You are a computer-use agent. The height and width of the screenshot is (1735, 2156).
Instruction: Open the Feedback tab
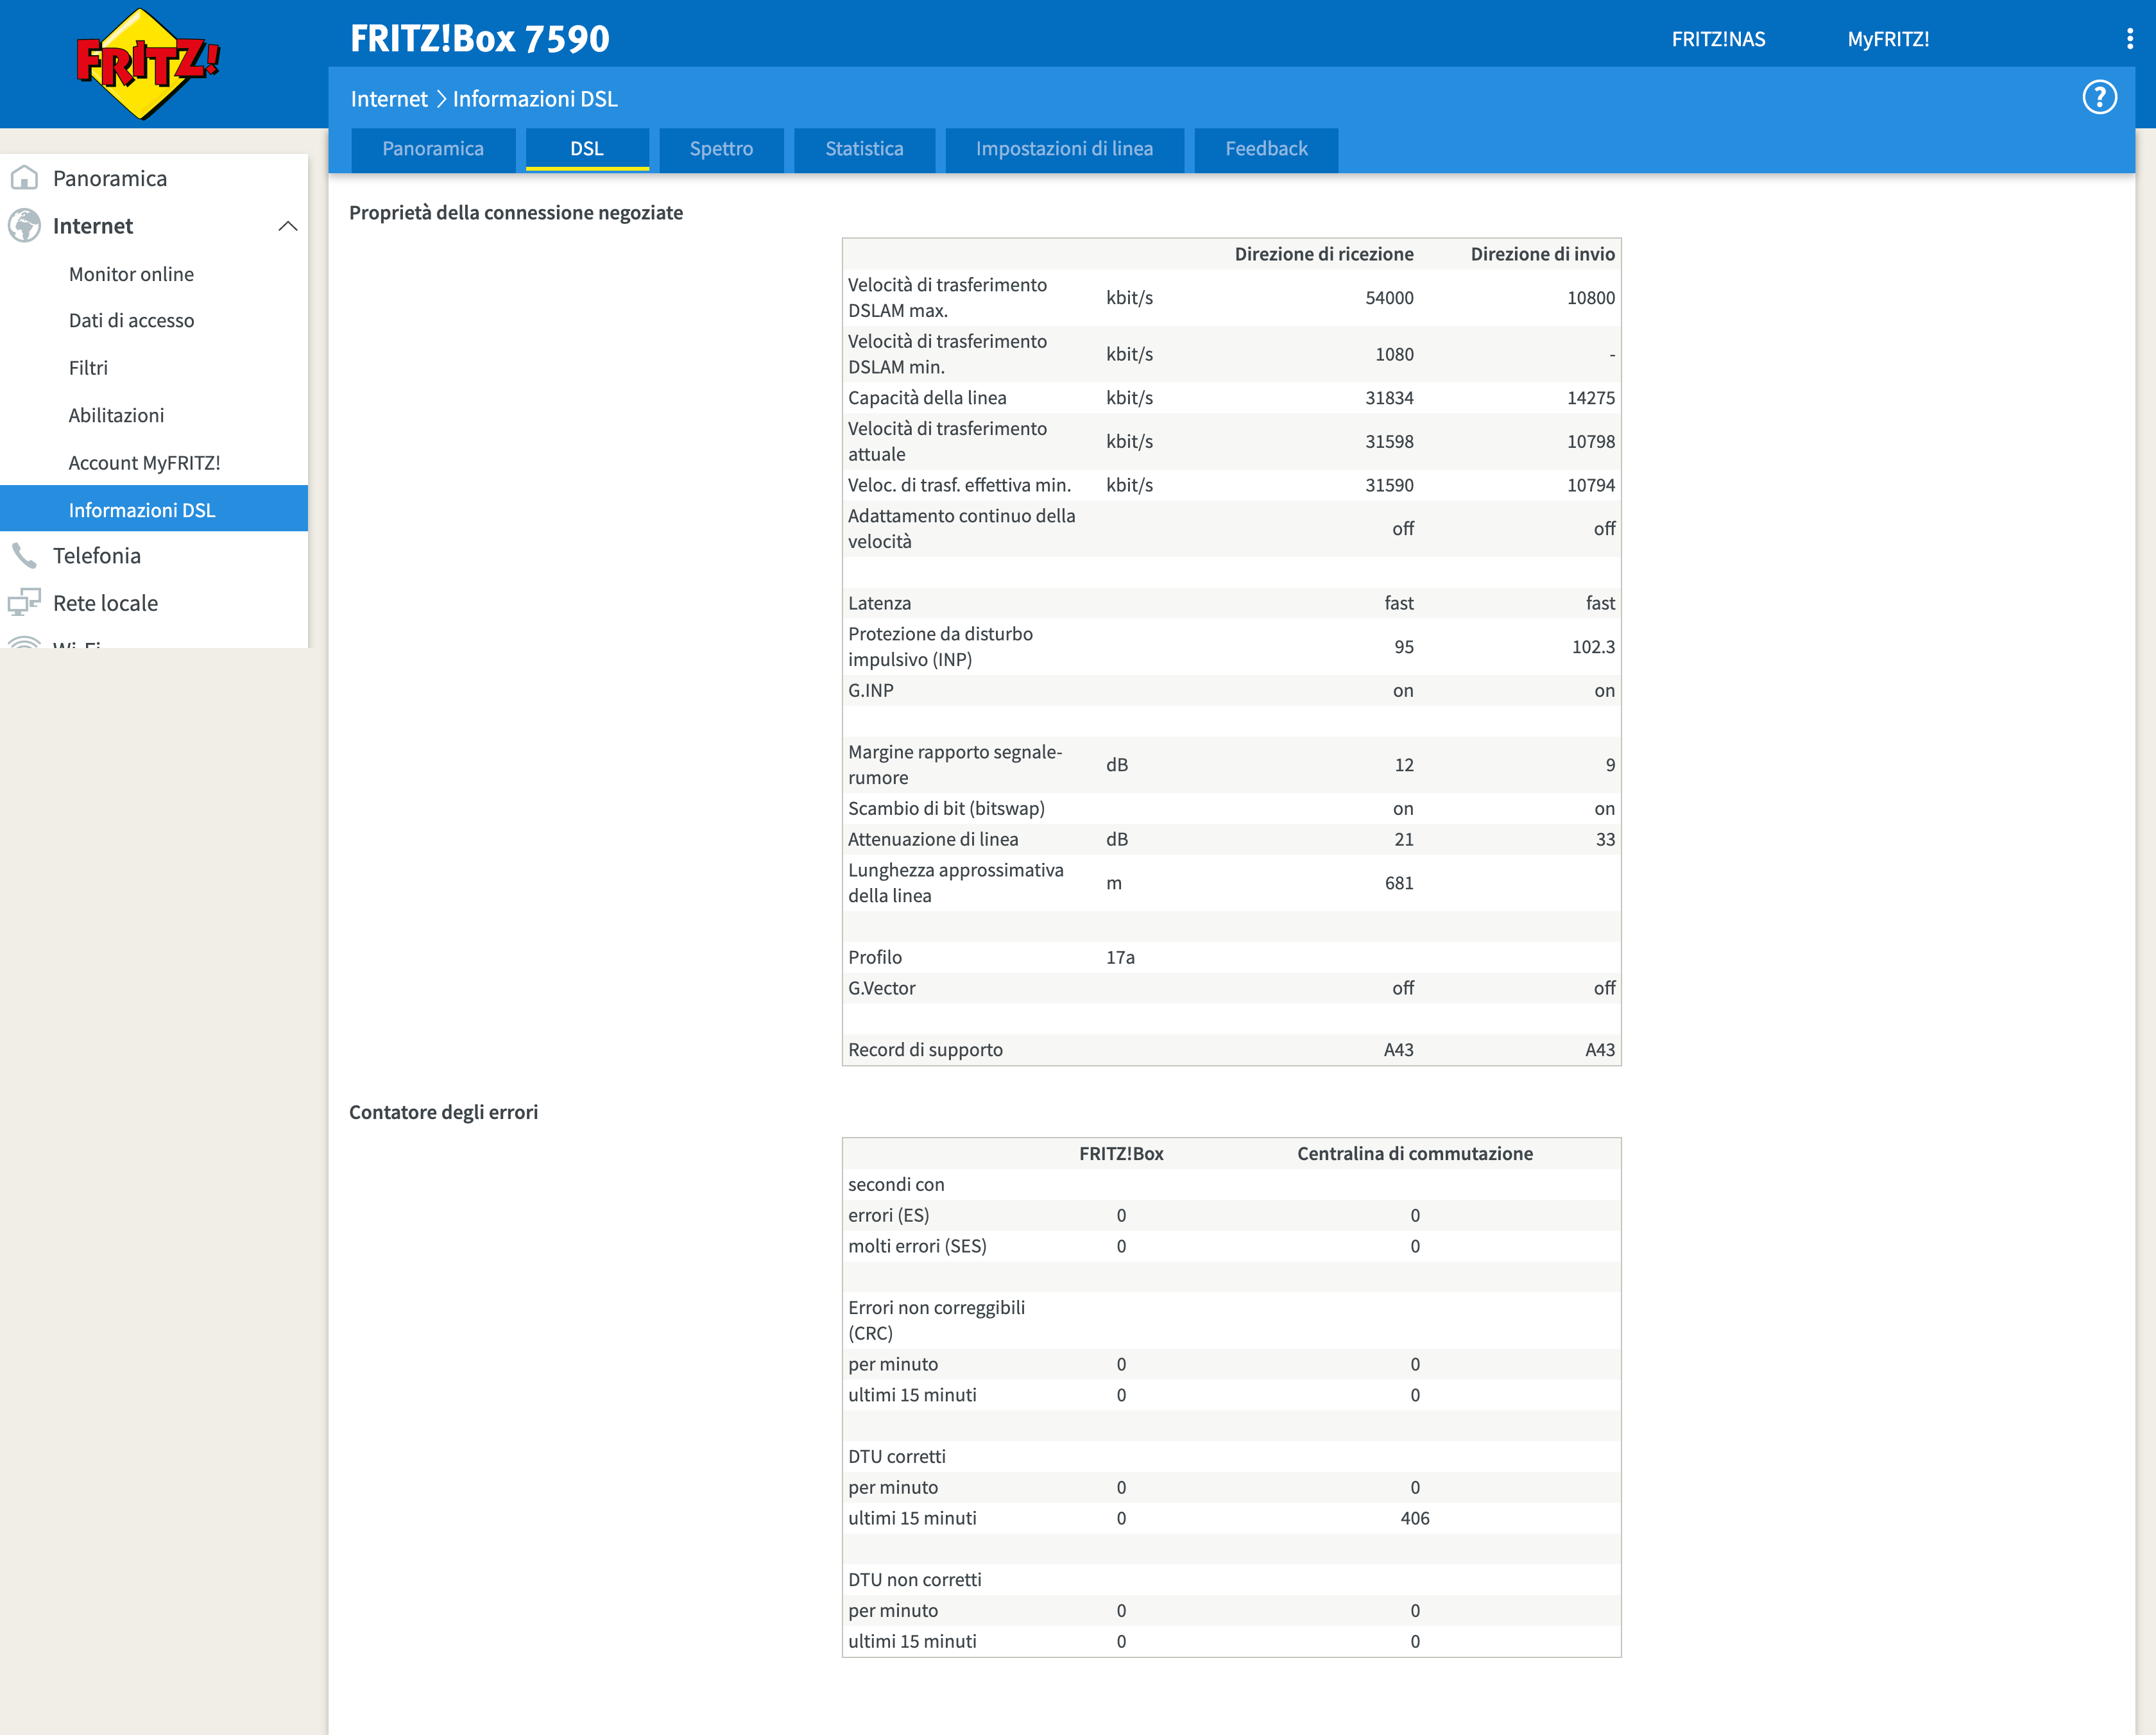click(x=1266, y=149)
